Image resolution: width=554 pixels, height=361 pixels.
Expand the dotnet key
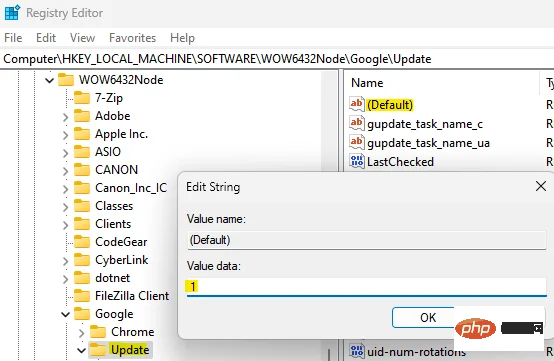(x=65, y=279)
